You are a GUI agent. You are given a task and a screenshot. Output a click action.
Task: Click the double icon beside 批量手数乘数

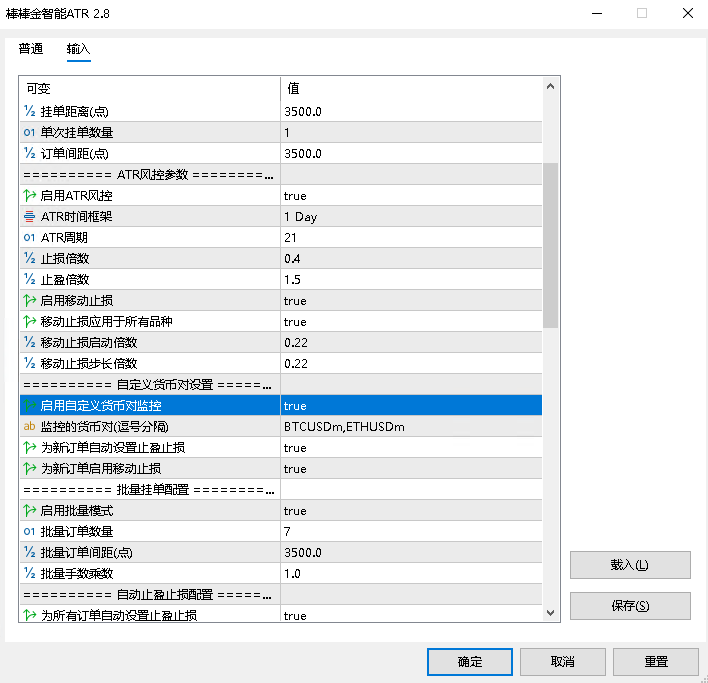(29, 573)
